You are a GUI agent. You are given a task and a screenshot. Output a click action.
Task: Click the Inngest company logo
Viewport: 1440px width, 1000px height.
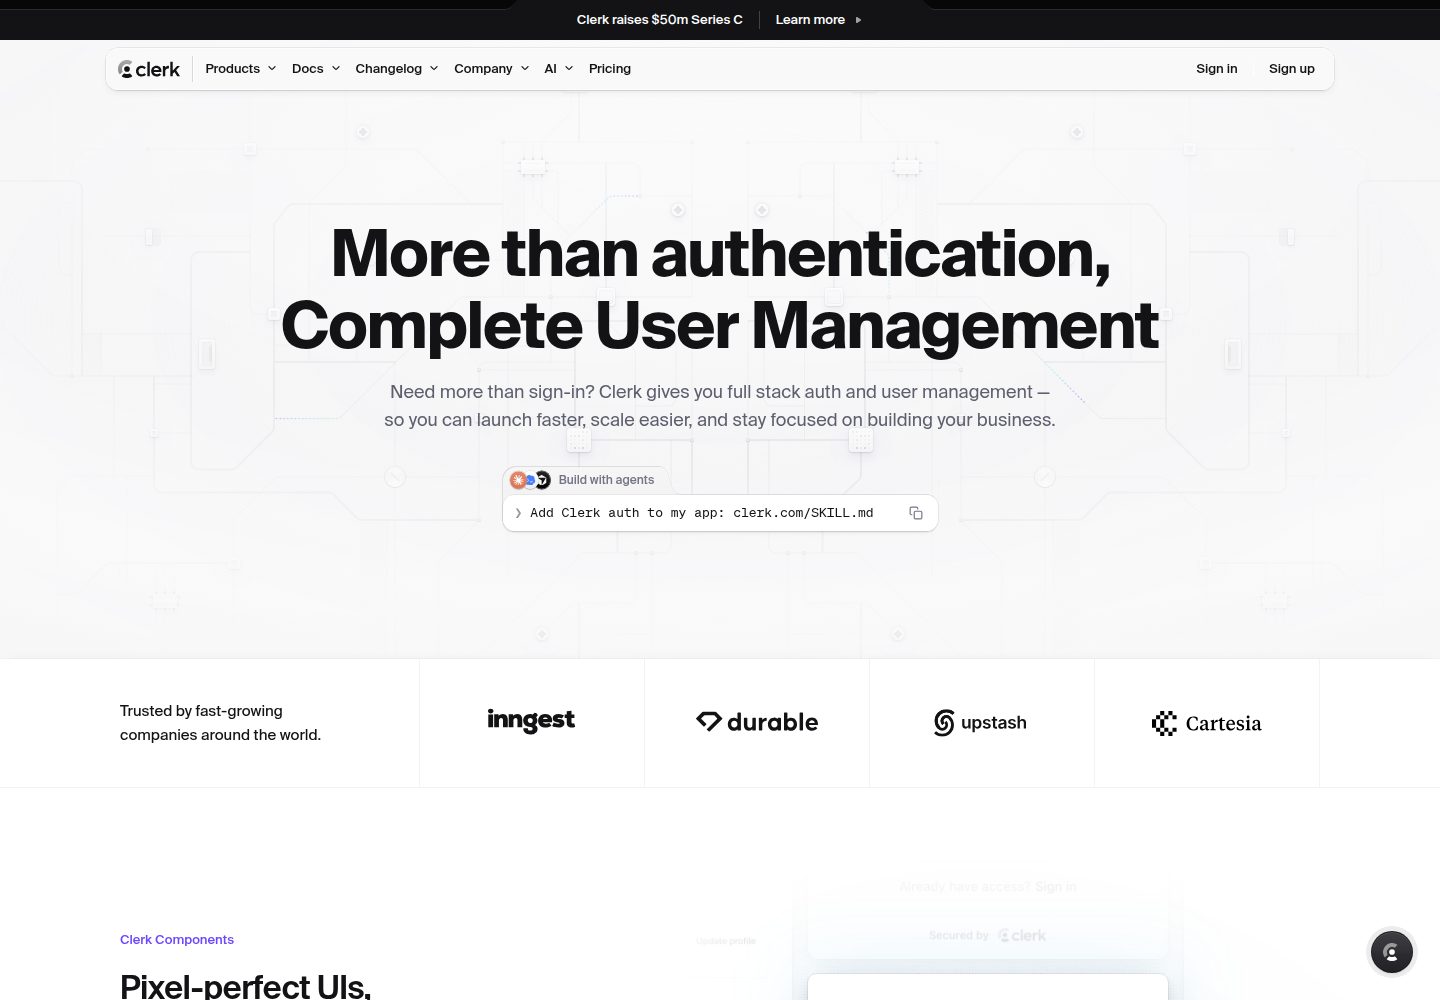[x=531, y=721]
